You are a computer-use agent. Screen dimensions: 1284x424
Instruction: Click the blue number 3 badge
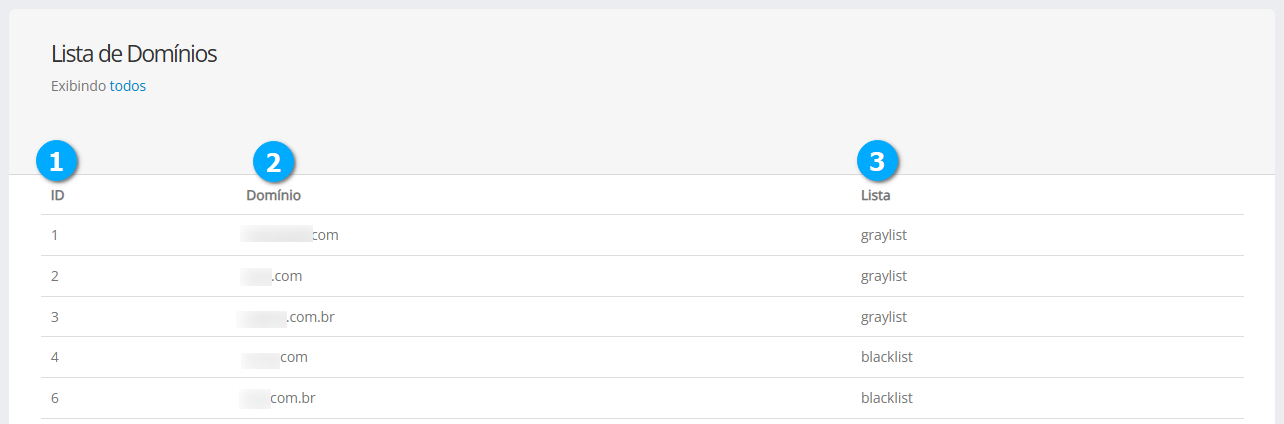877,160
